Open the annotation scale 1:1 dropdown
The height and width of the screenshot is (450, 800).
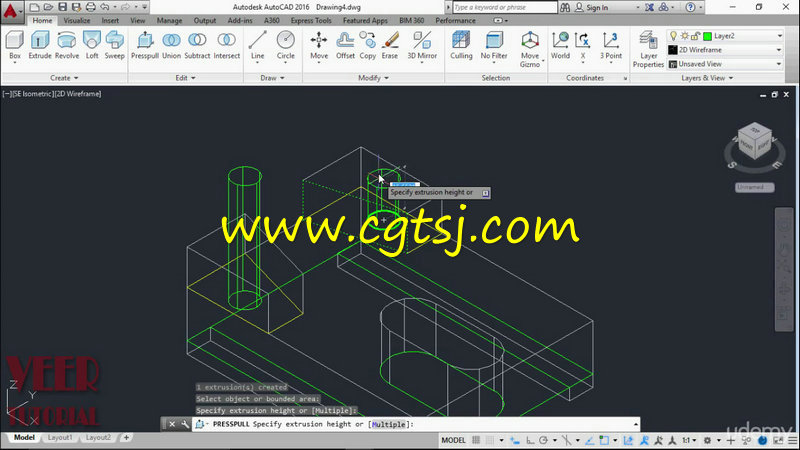[x=689, y=440]
